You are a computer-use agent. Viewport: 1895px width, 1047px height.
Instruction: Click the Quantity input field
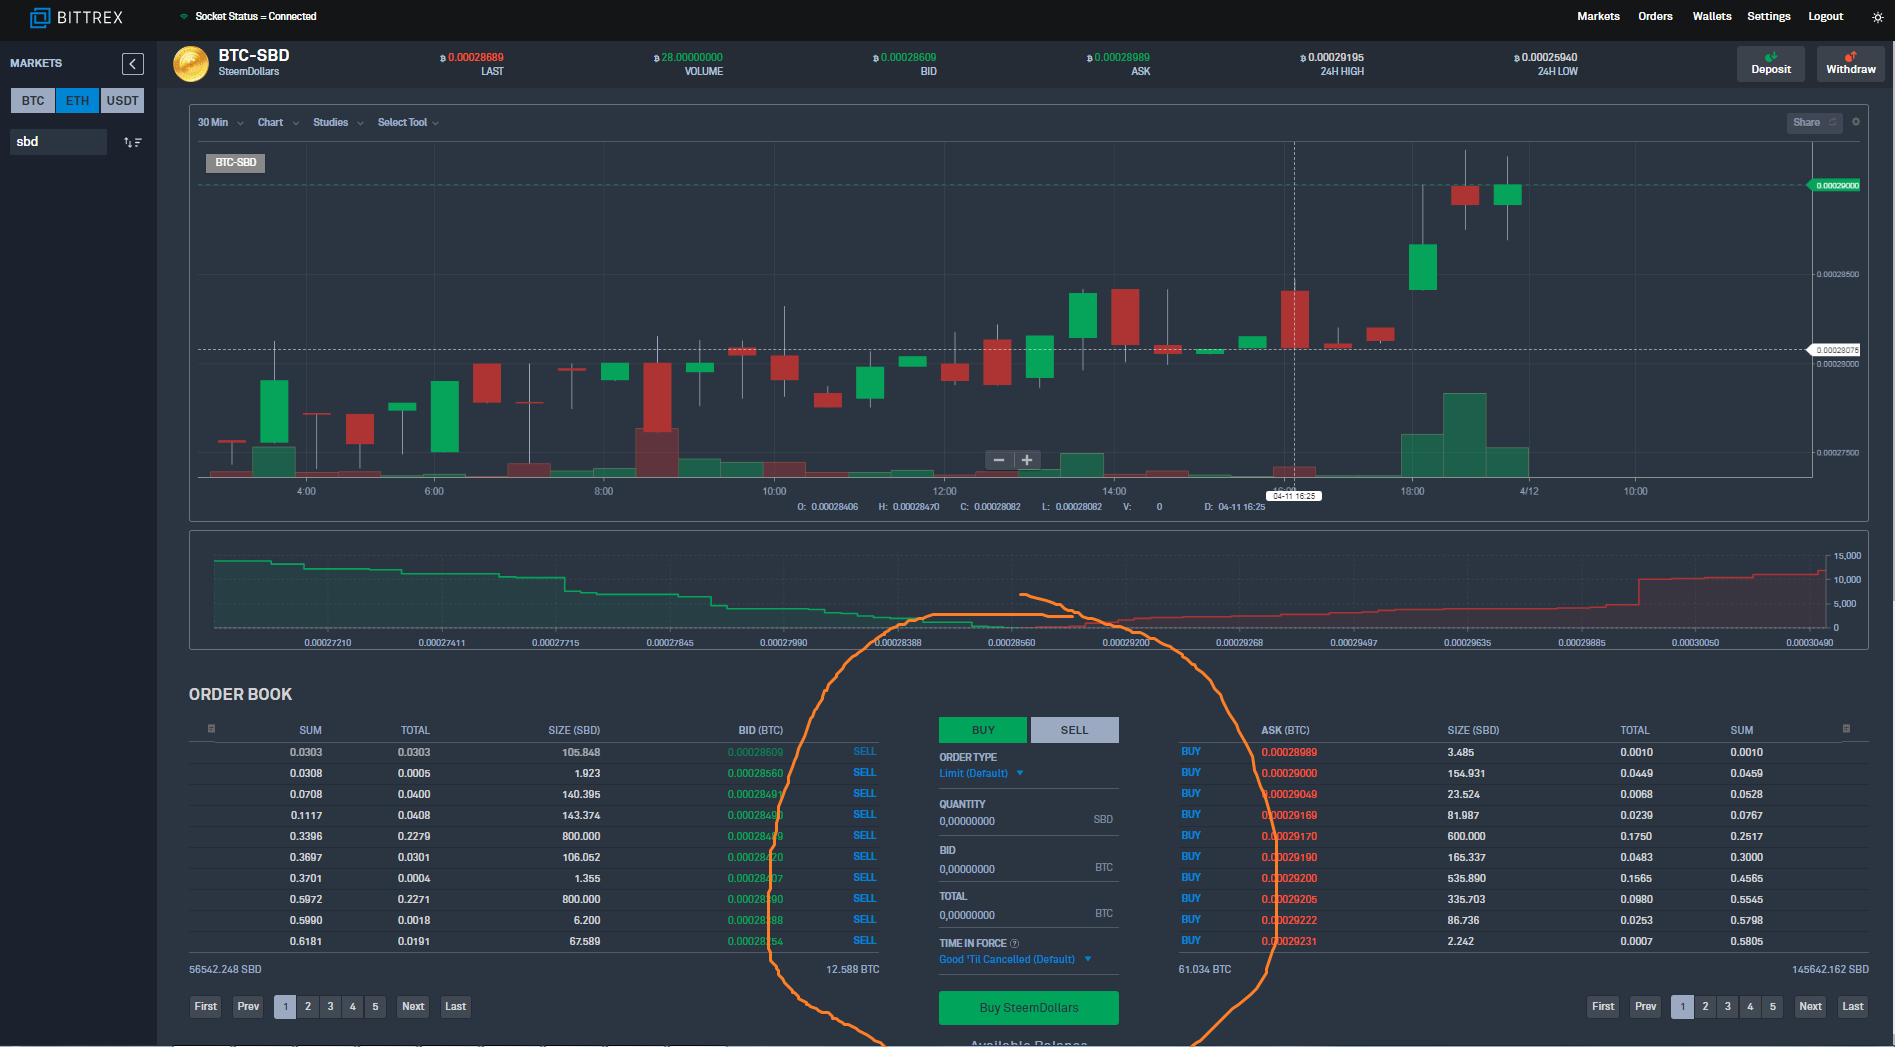(x=1028, y=821)
